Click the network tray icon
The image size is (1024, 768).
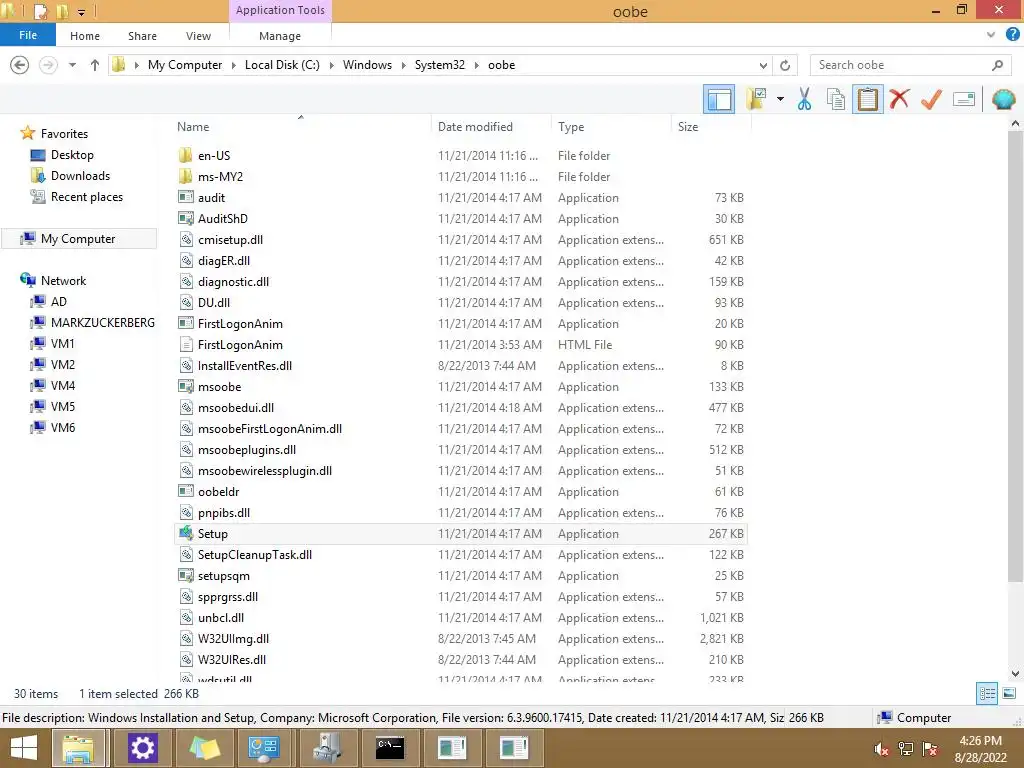(906, 749)
